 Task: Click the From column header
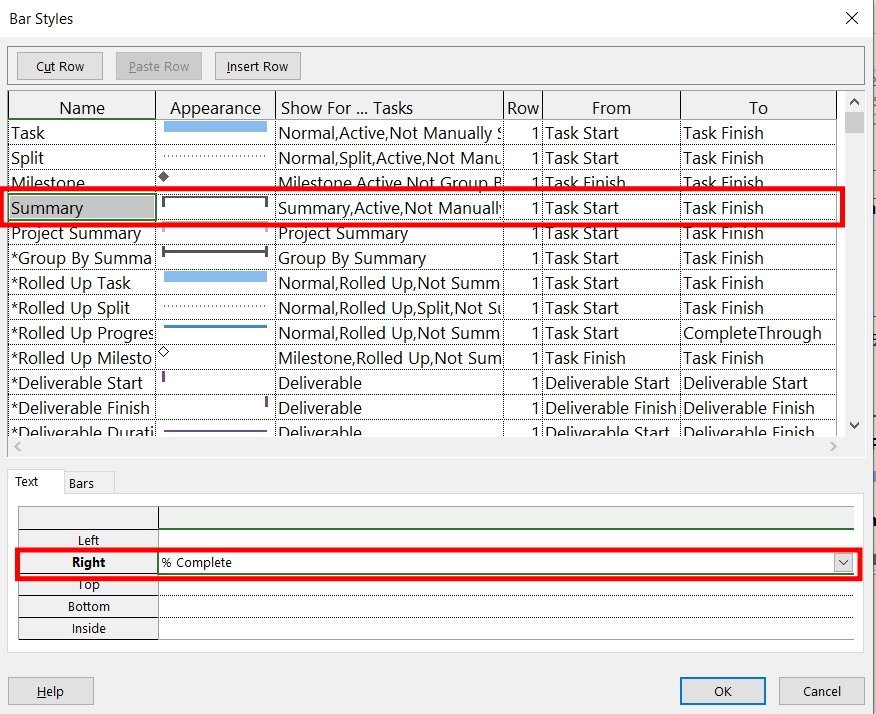611,107
